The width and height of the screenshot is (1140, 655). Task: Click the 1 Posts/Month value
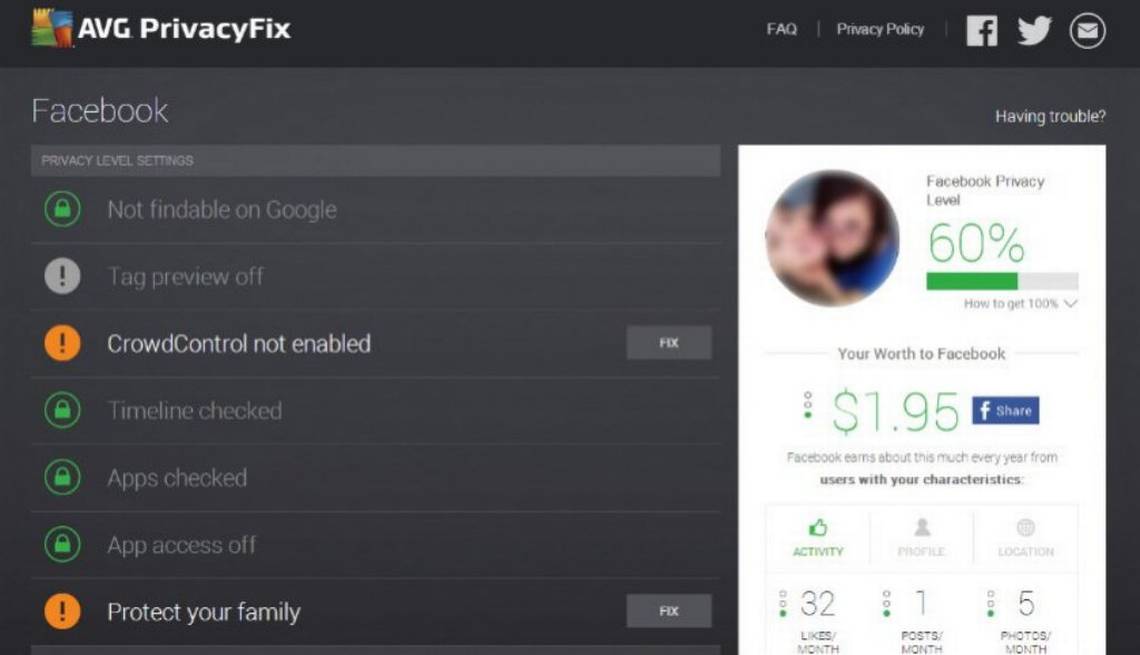pos(921,603)
